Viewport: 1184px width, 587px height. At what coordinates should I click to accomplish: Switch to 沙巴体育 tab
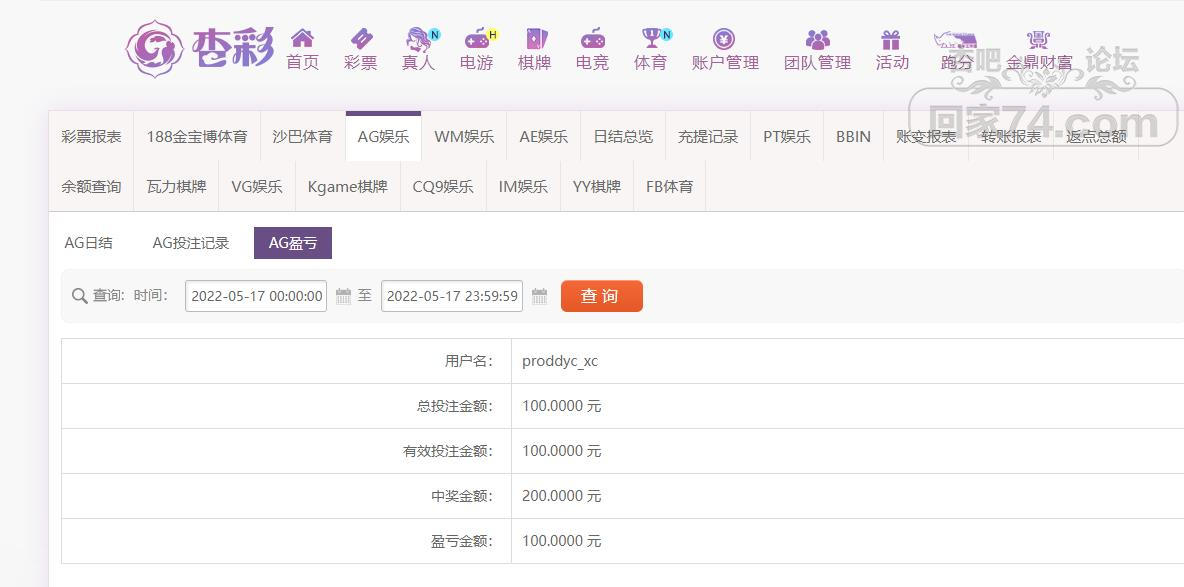point(303,137)
